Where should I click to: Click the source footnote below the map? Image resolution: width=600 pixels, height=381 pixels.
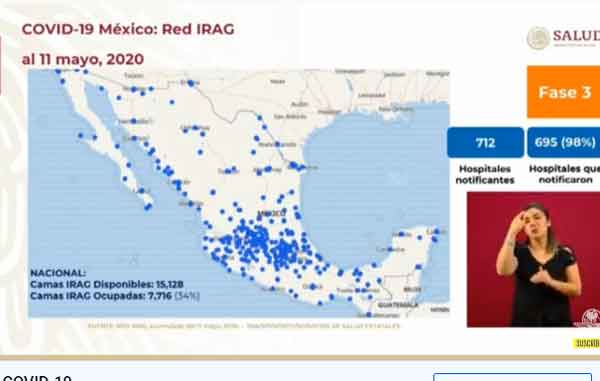[x=244, y=326]
